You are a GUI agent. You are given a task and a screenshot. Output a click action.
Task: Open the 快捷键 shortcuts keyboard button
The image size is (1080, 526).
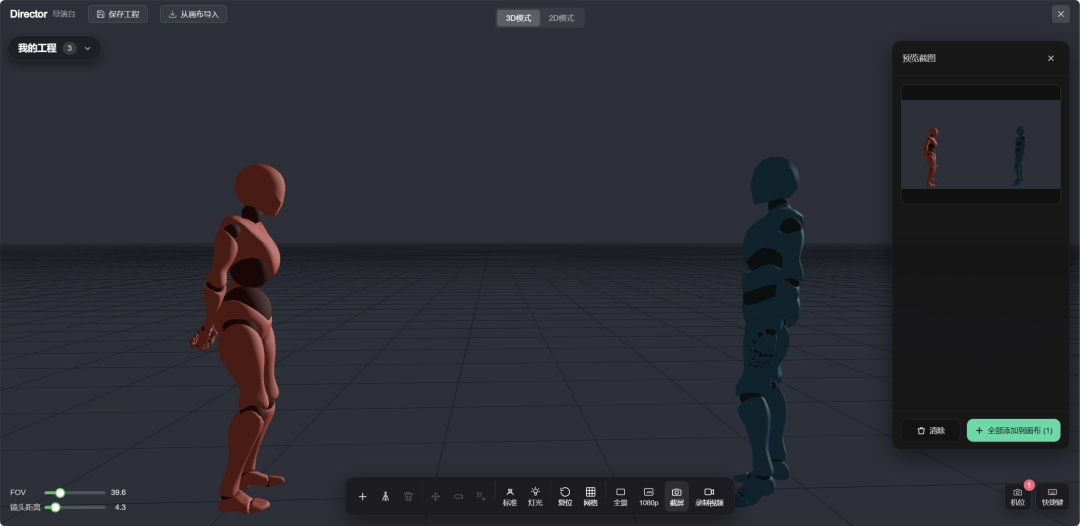coord(1052,496)
